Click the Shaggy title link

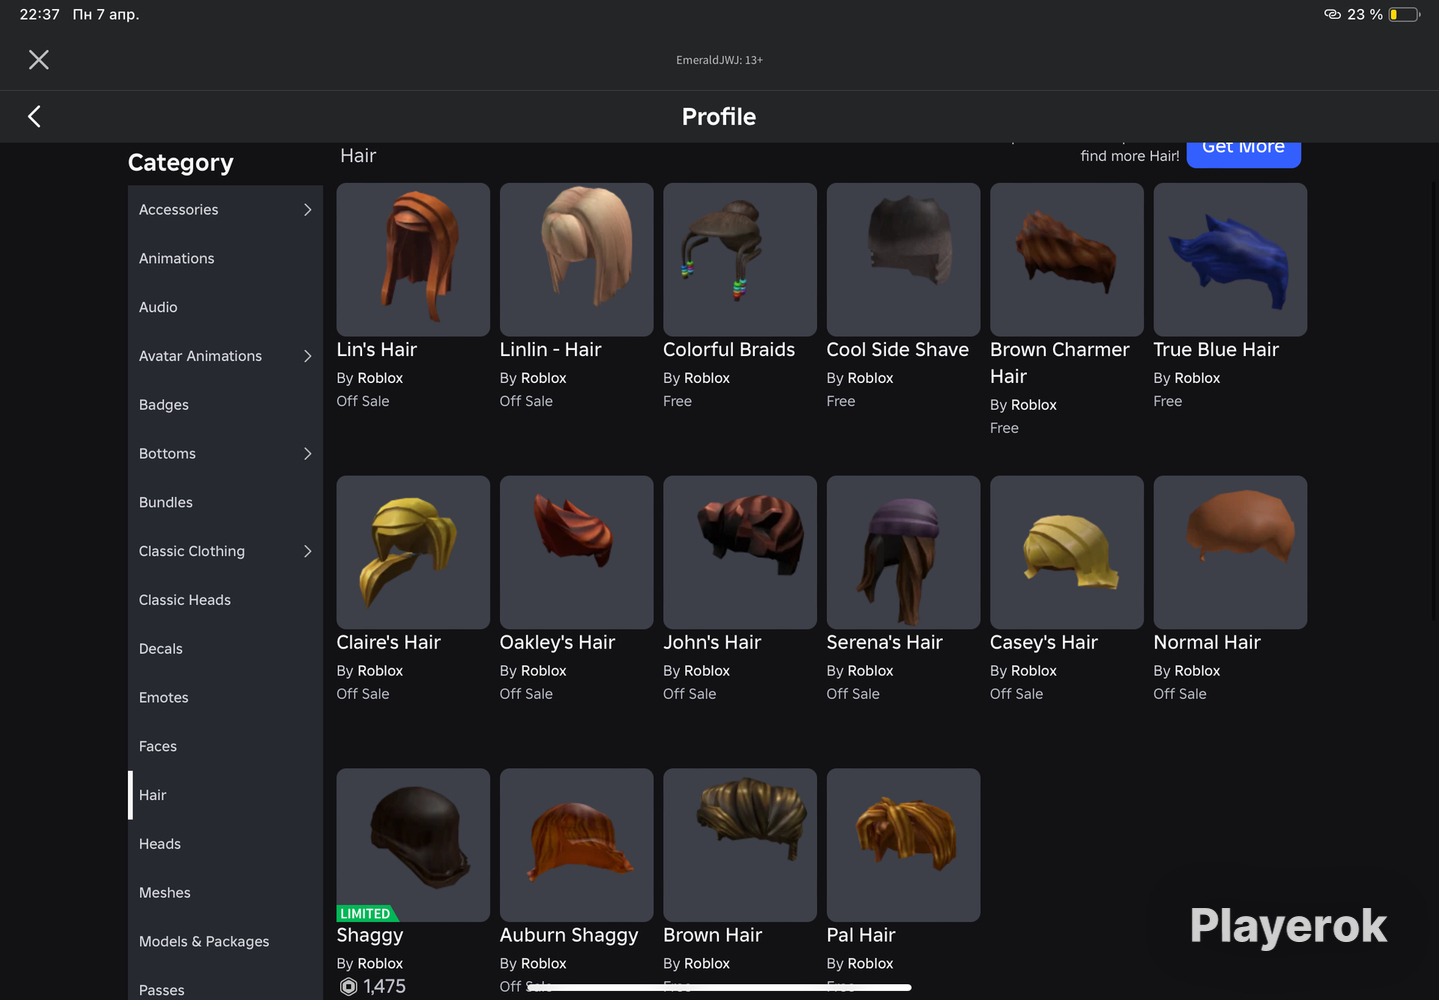pyautogui.click(x=370, y=936)
